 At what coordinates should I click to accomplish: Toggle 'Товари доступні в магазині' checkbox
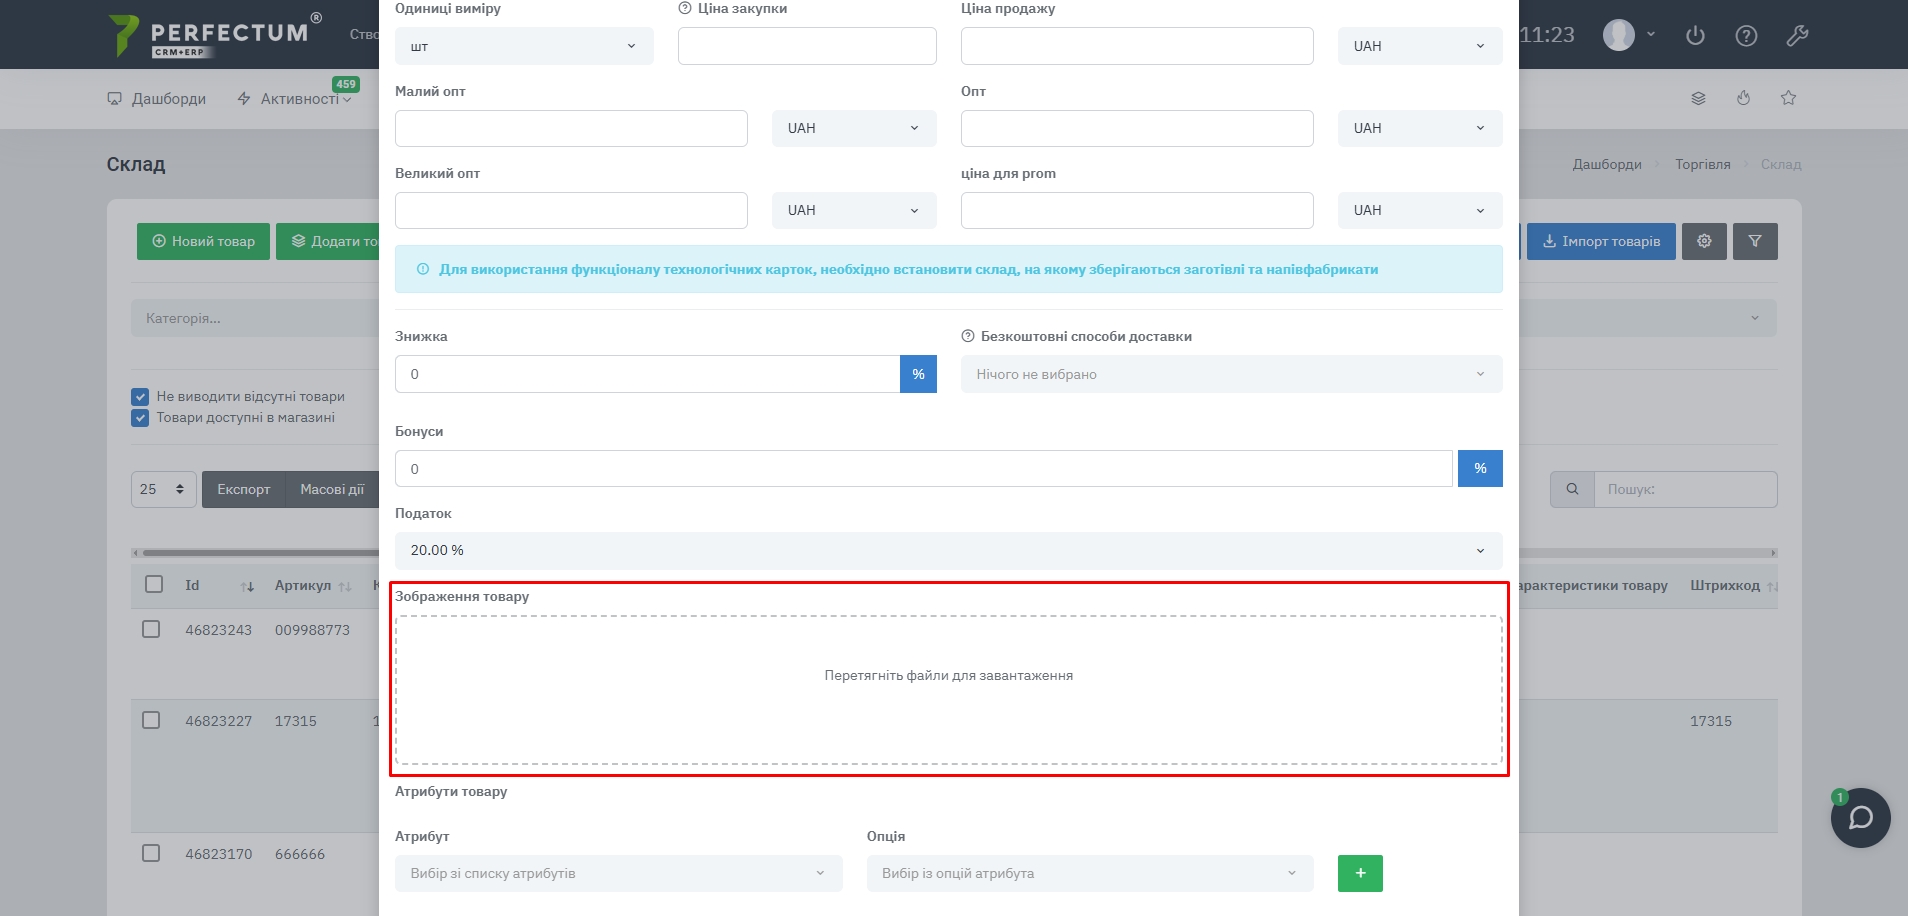140,418
